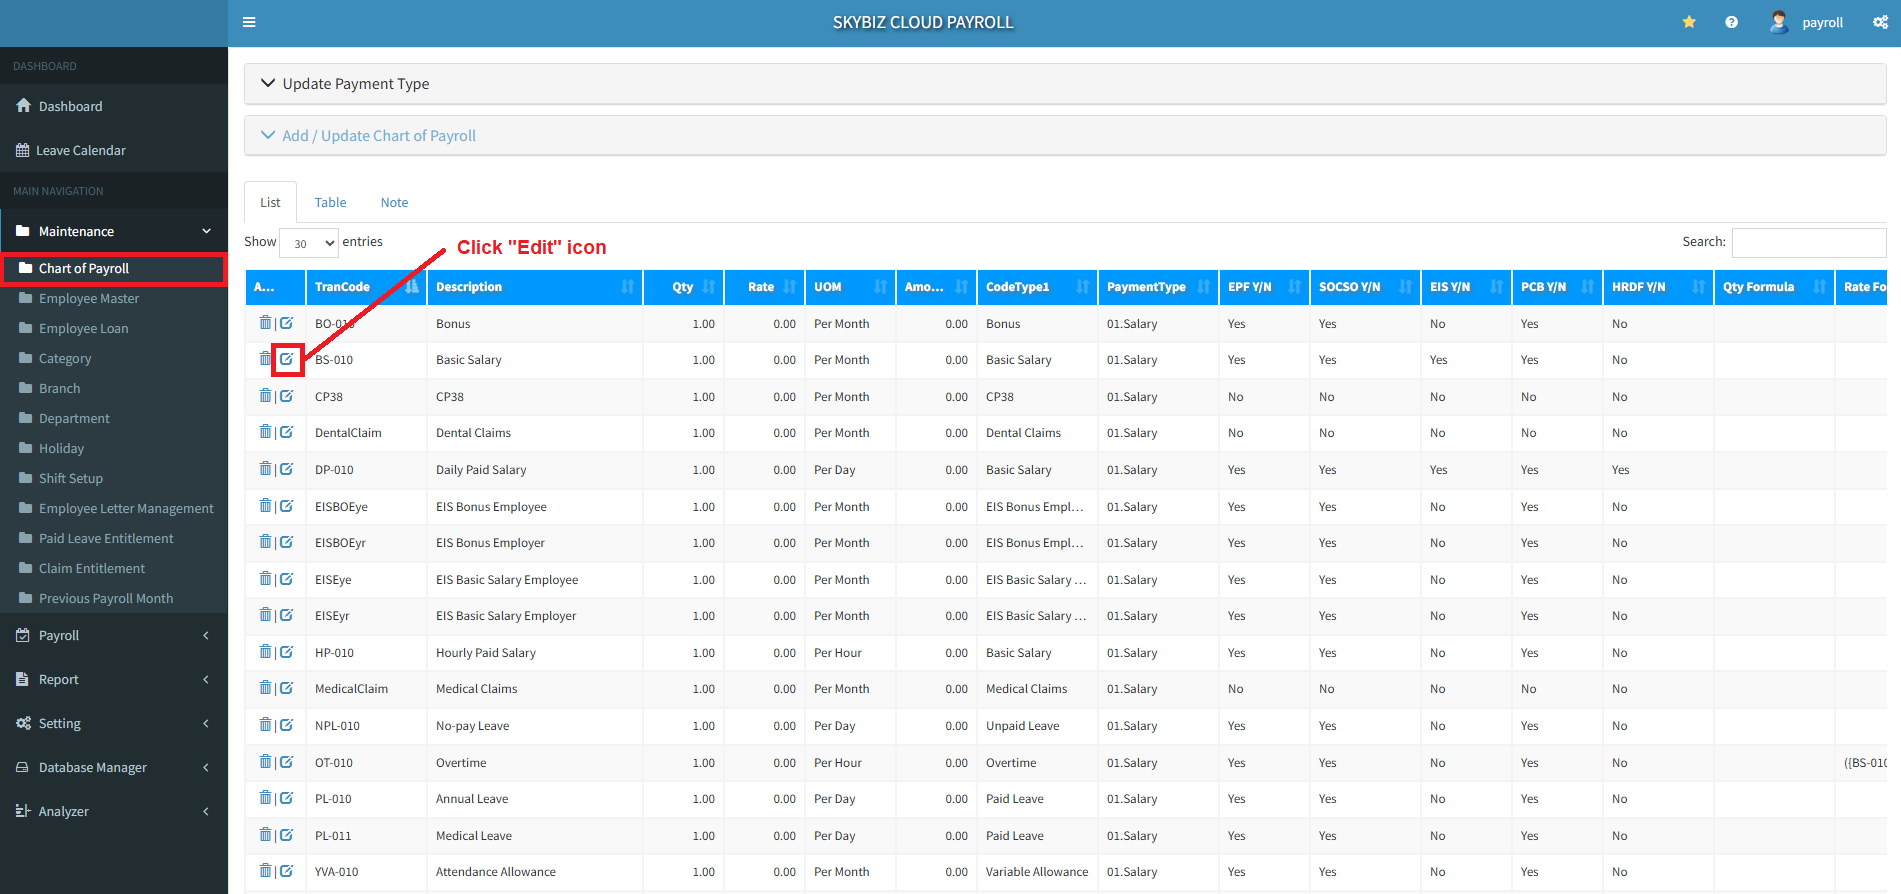1901x894 pixels.
Task: Click edit icon for Overtime row
Action: point(287,762)
